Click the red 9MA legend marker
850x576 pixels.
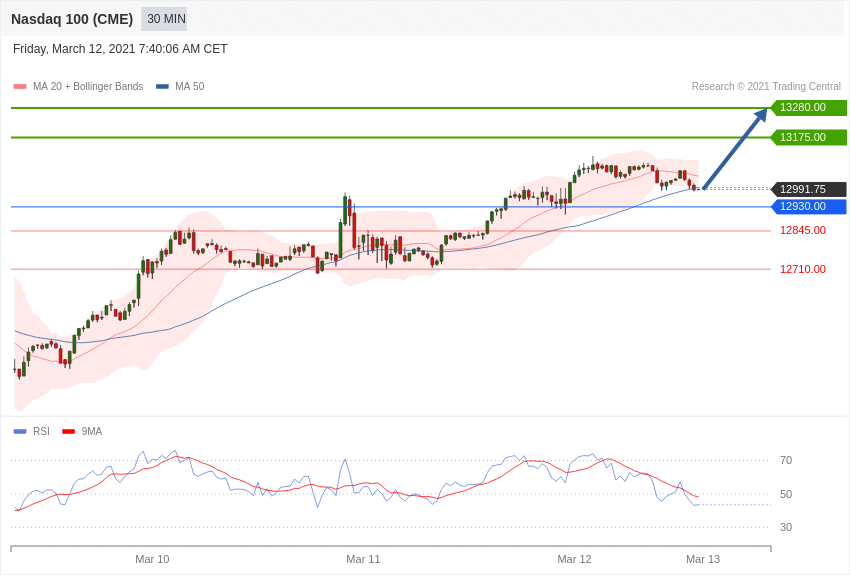pos(68,432)
